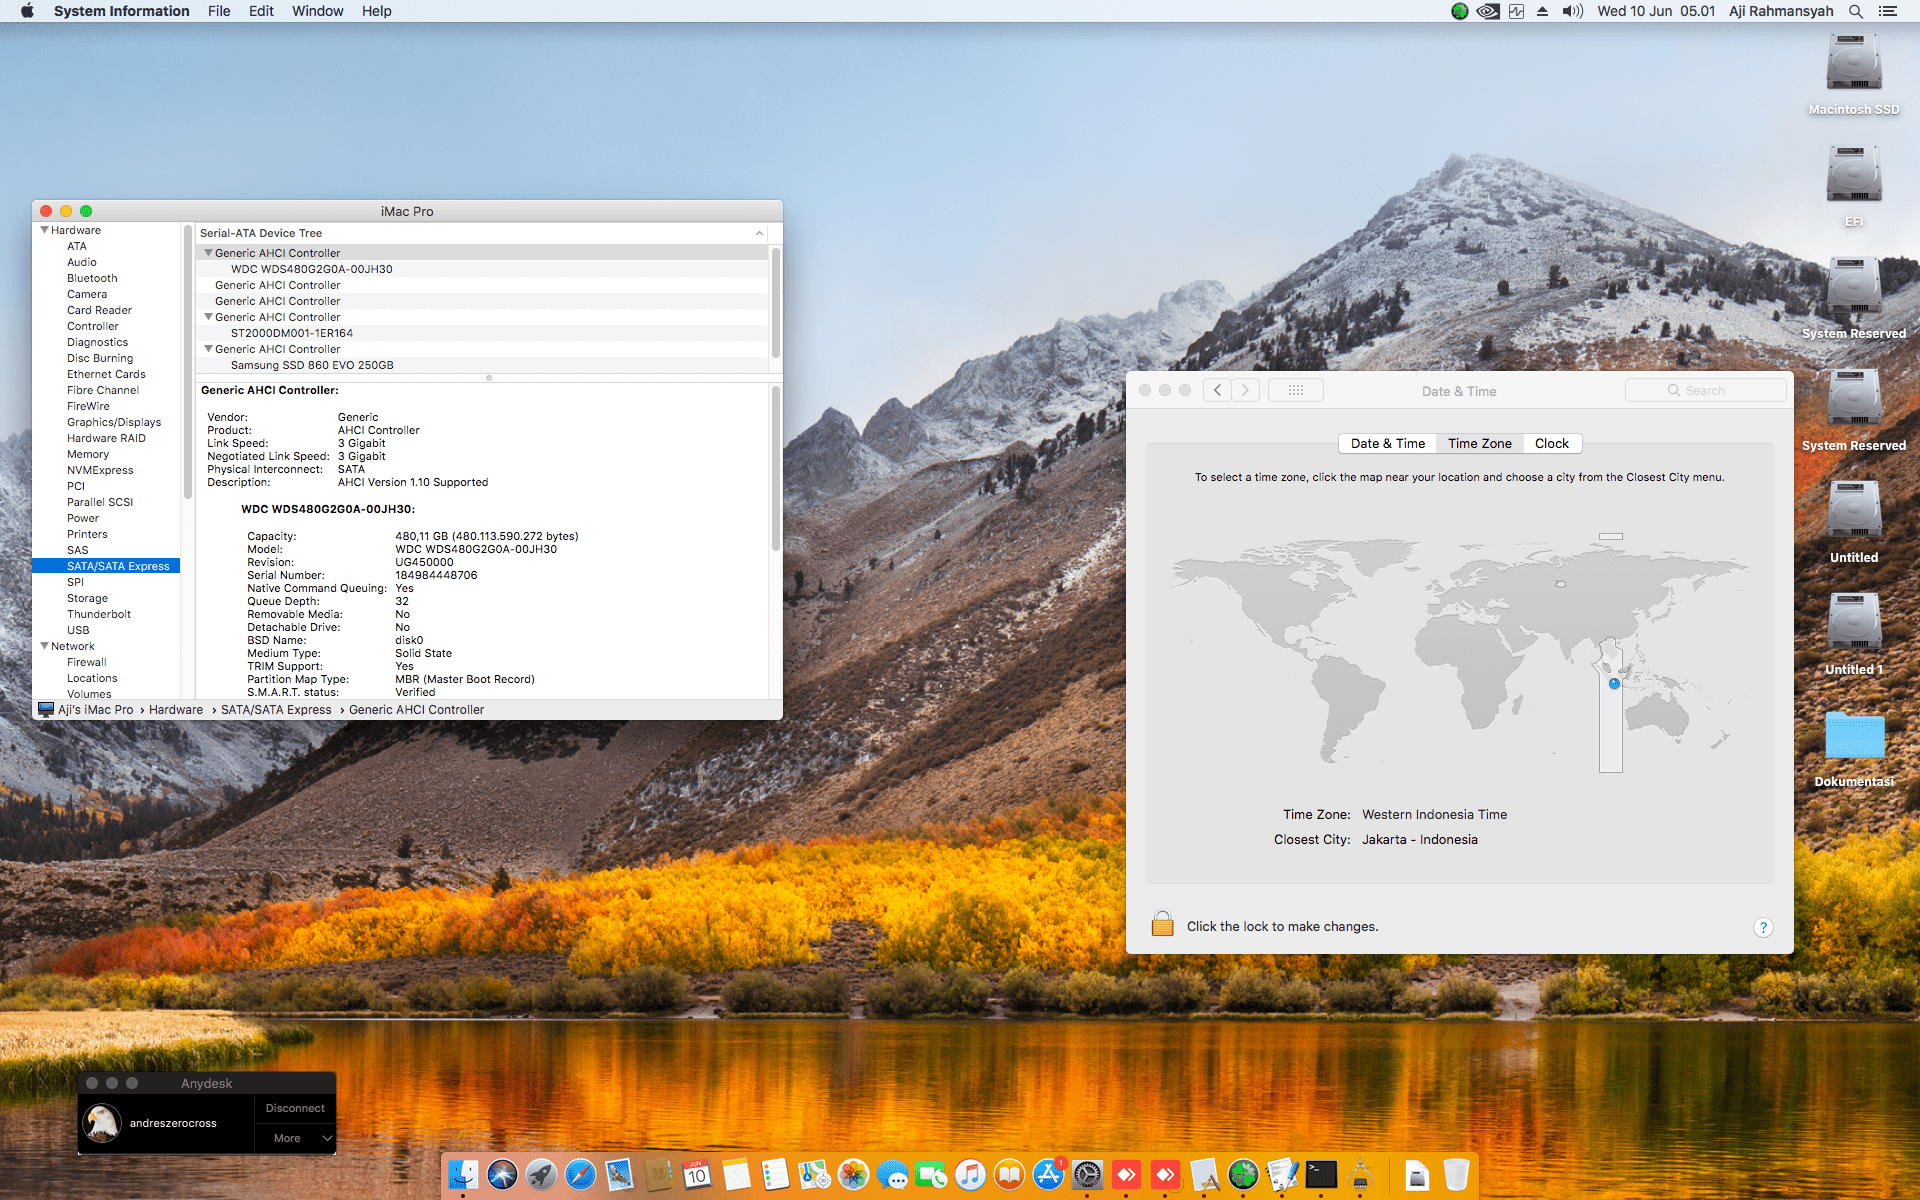Image resolution: width=1920 pixels, height=1200 pixels.
Task: Open Messages from the Dock
Action: coord(892,1174)
